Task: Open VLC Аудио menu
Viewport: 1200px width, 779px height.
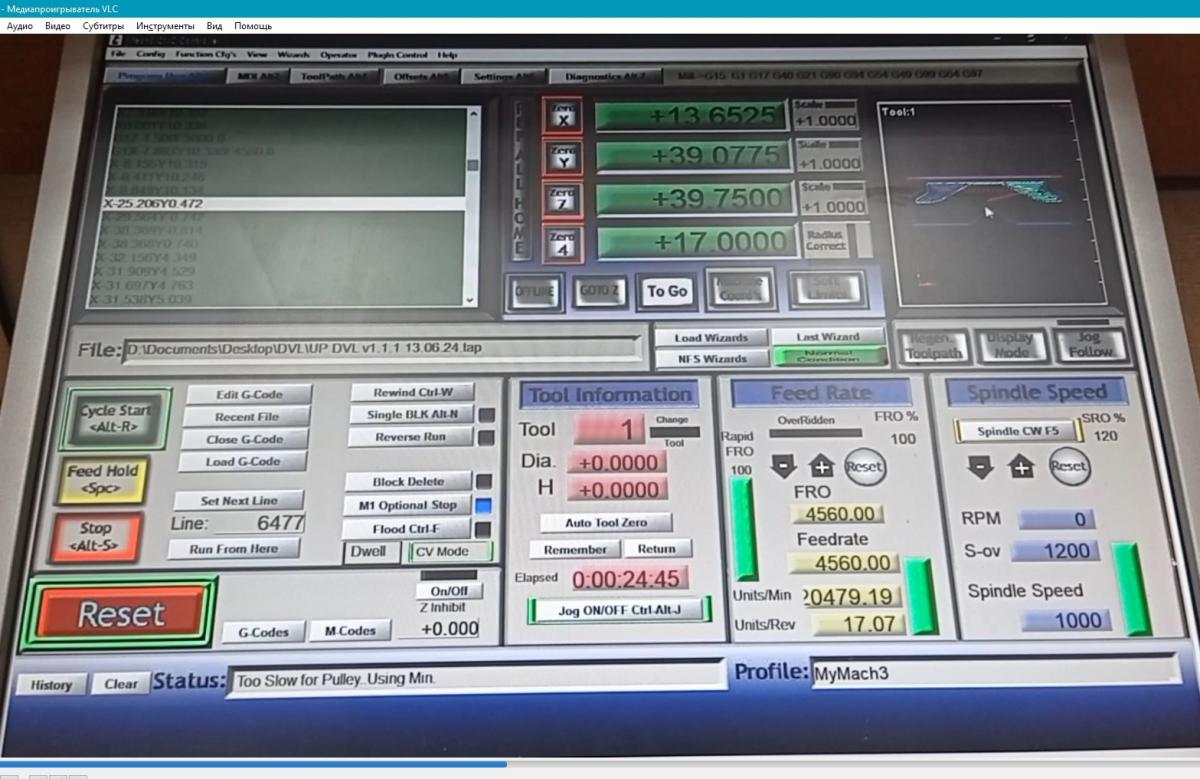Action: pos(20,25)
